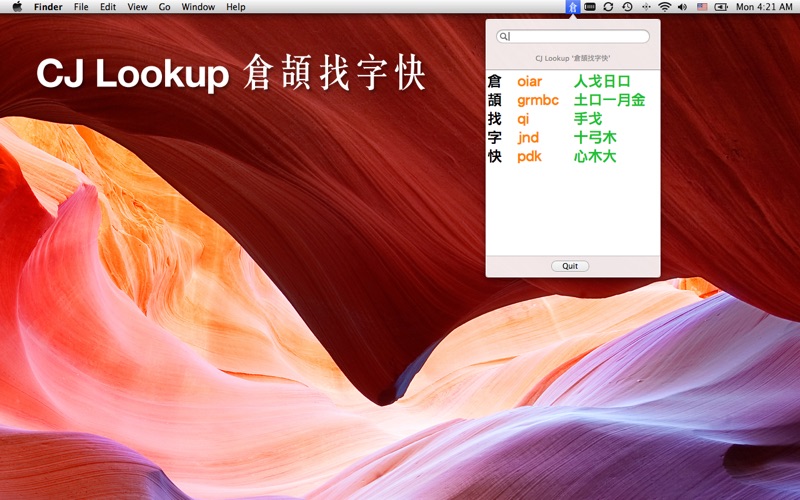Select the character 頡 in results

[x=494, y=100]
